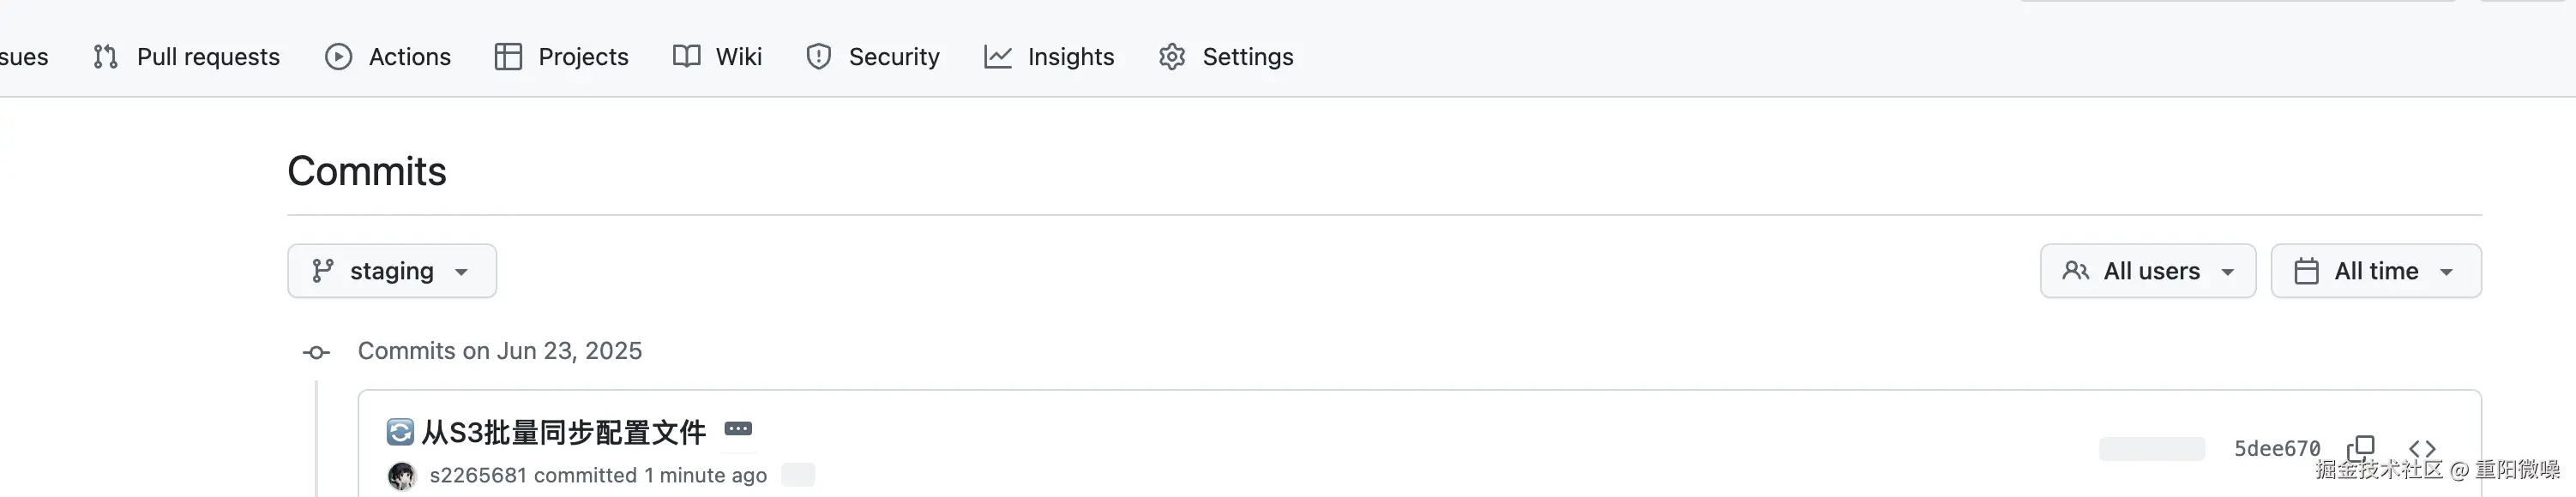
Task: Click the commit node icon beside the date
Action: pos(316,352)
